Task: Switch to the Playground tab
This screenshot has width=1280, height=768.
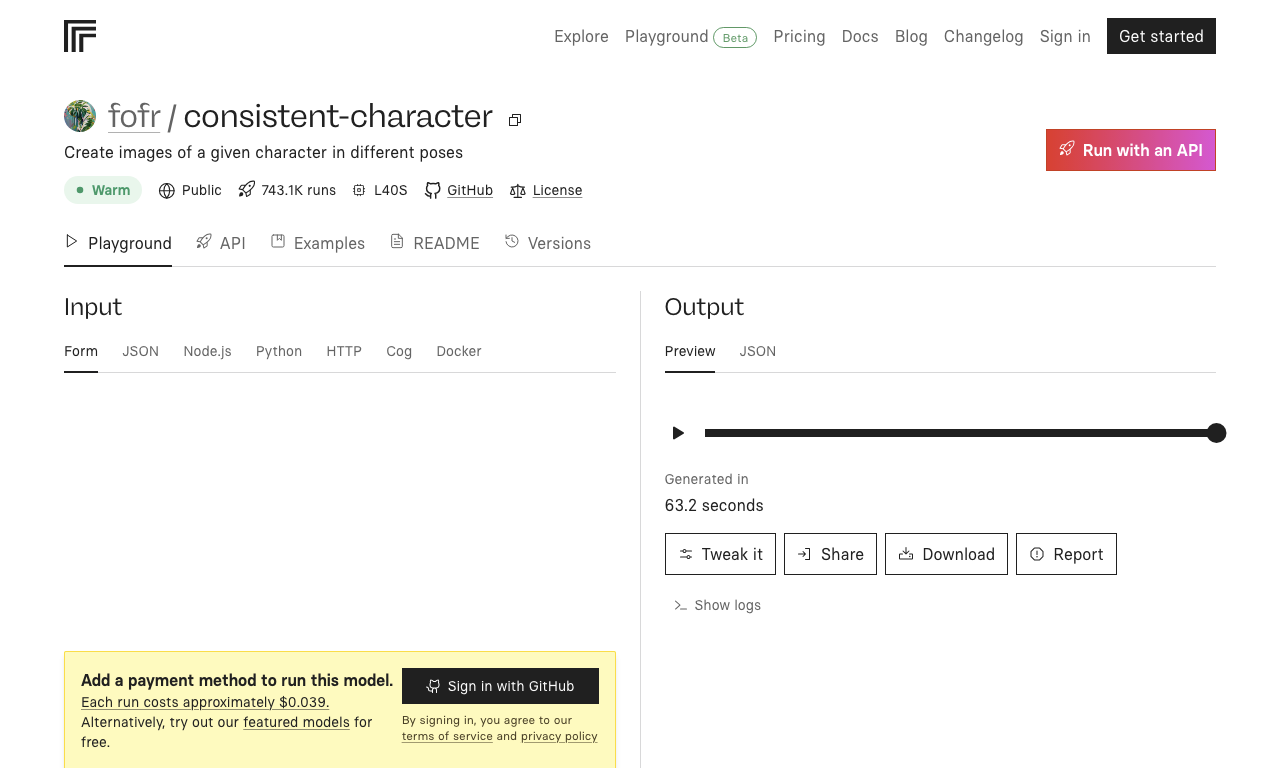Action: (x=118, y=243)
